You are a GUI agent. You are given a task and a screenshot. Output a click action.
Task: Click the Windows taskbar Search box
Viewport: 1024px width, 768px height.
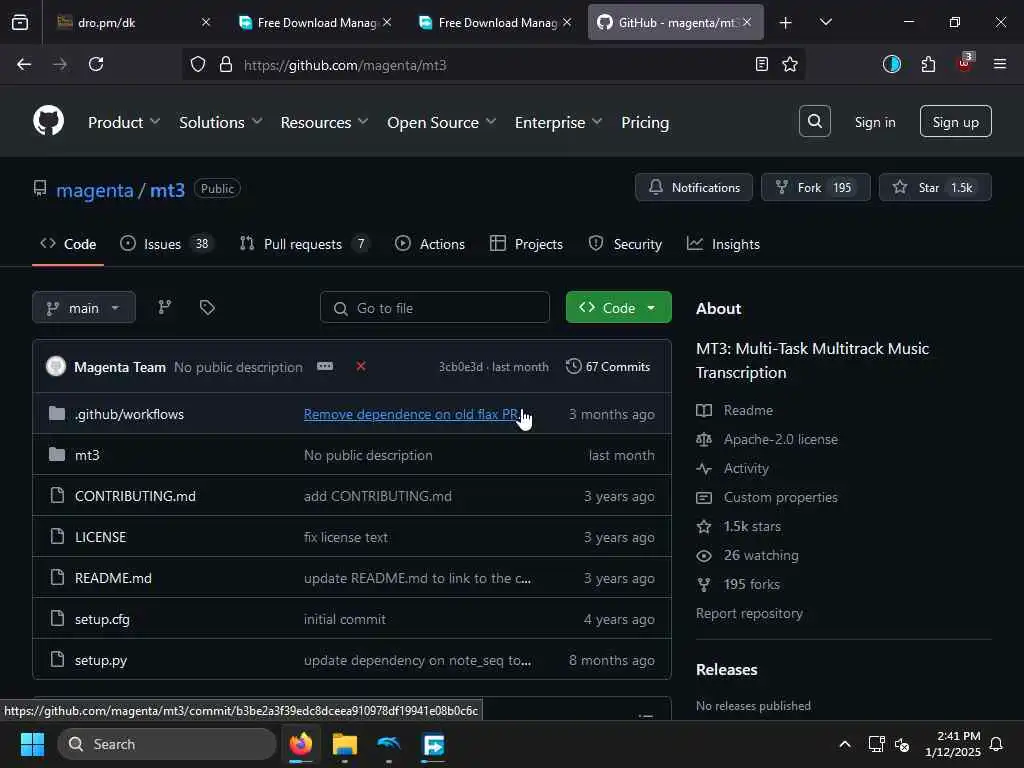pyautogui.click(x=167, y=744)
